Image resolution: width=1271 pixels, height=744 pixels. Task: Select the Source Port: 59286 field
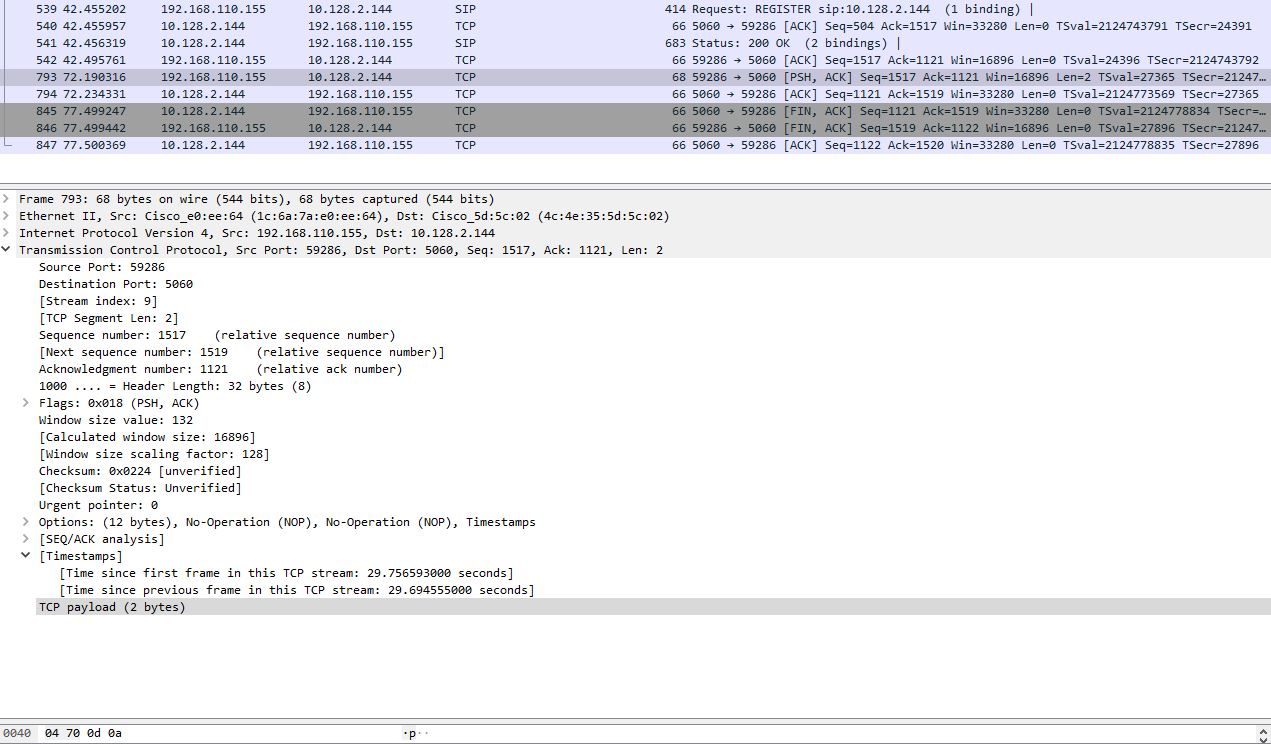100,266
